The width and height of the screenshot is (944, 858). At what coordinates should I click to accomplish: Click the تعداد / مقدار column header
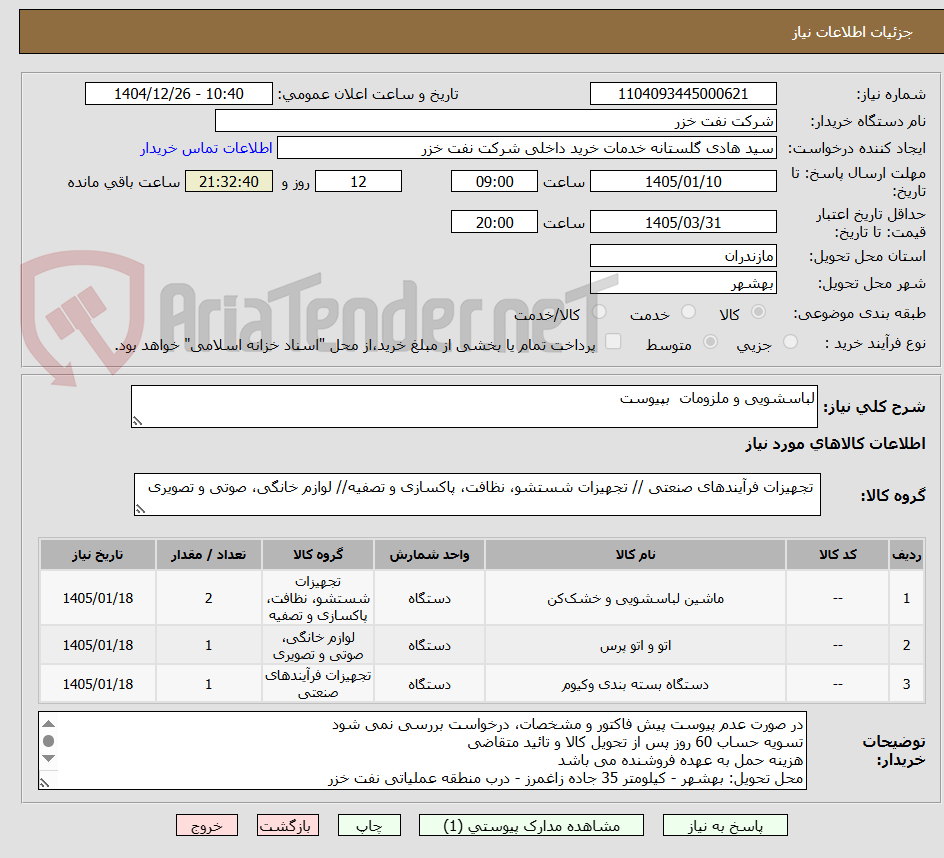tap(208, 555)
